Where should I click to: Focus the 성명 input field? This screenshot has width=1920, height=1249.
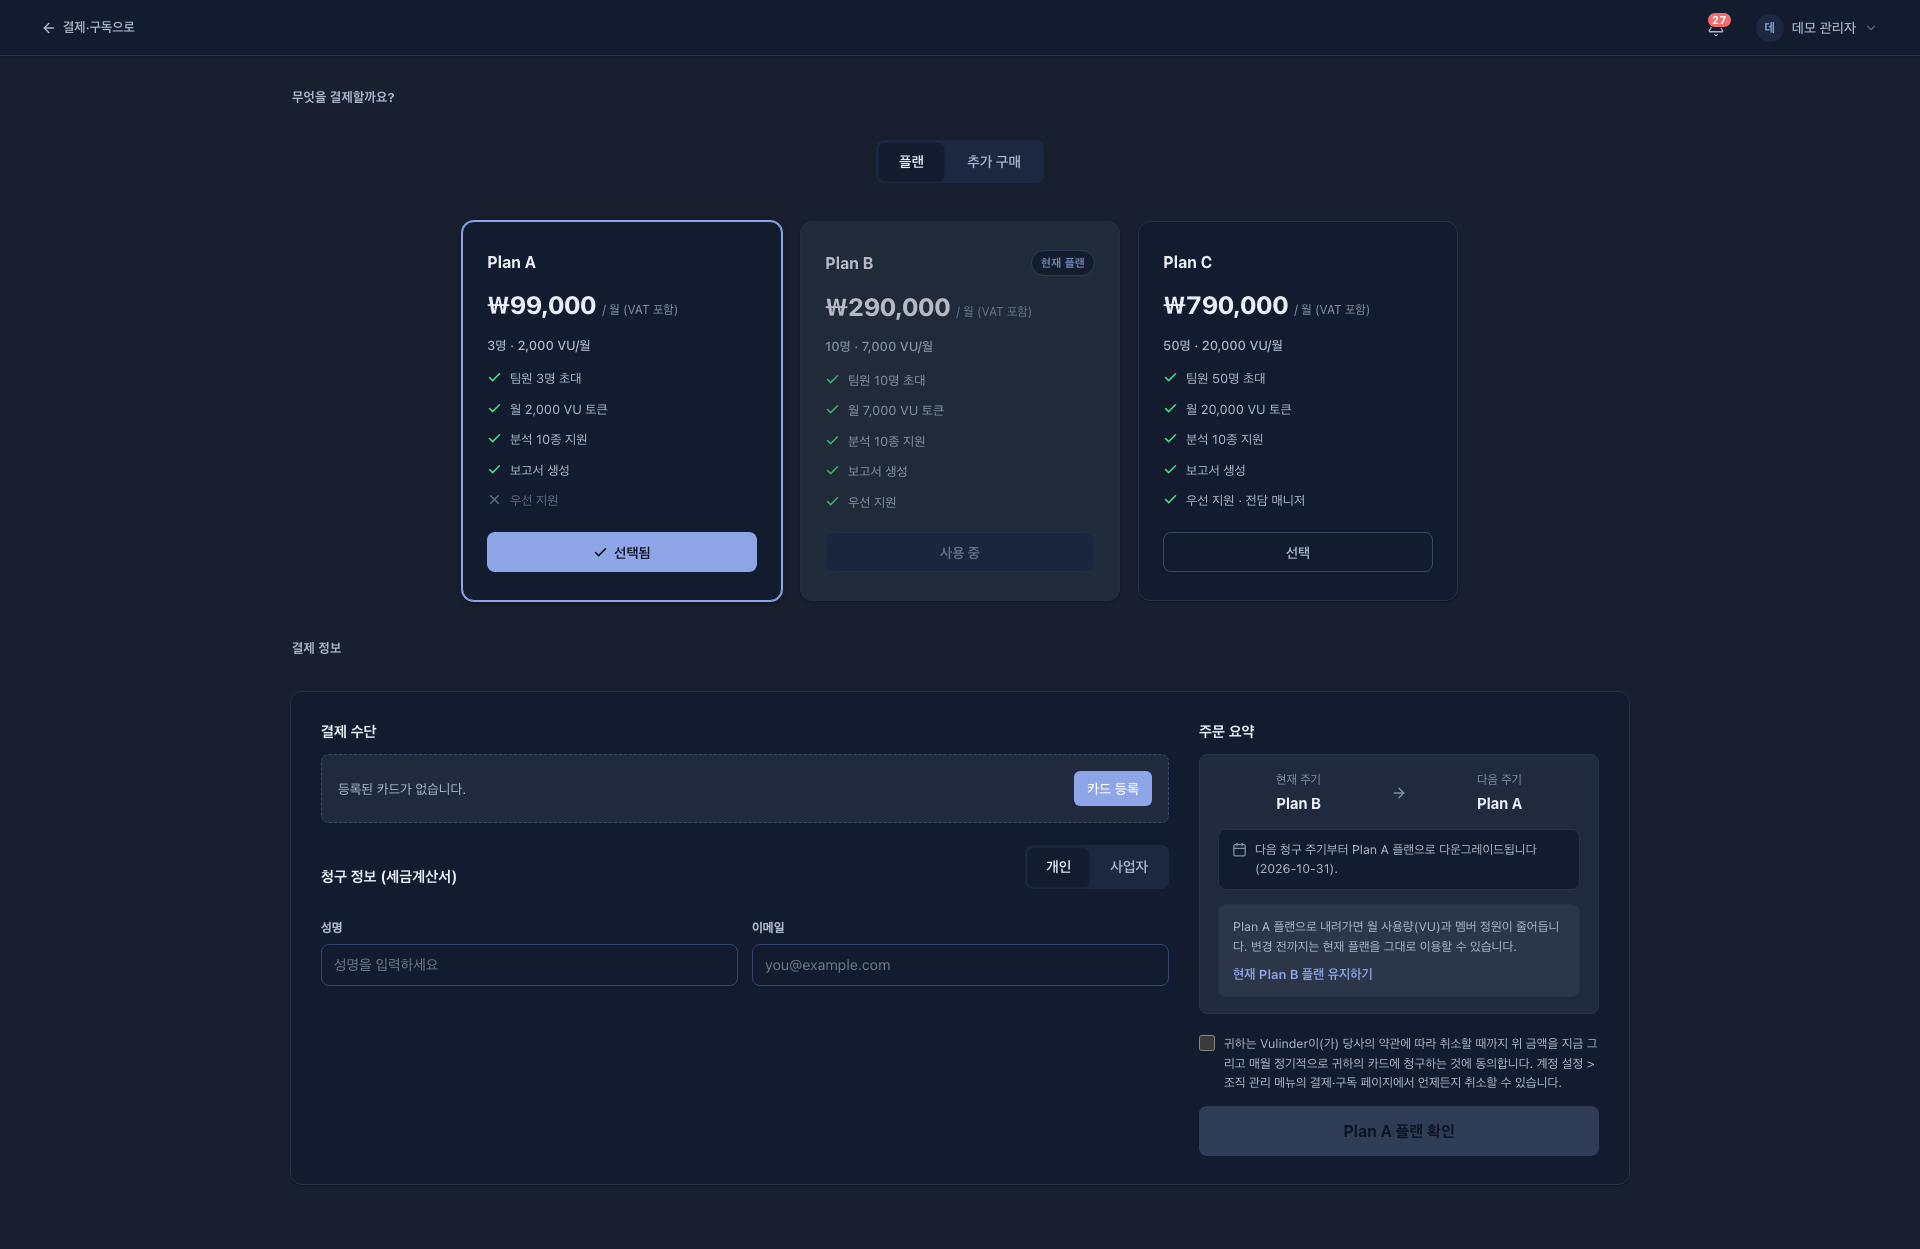(x=529, y=965)
